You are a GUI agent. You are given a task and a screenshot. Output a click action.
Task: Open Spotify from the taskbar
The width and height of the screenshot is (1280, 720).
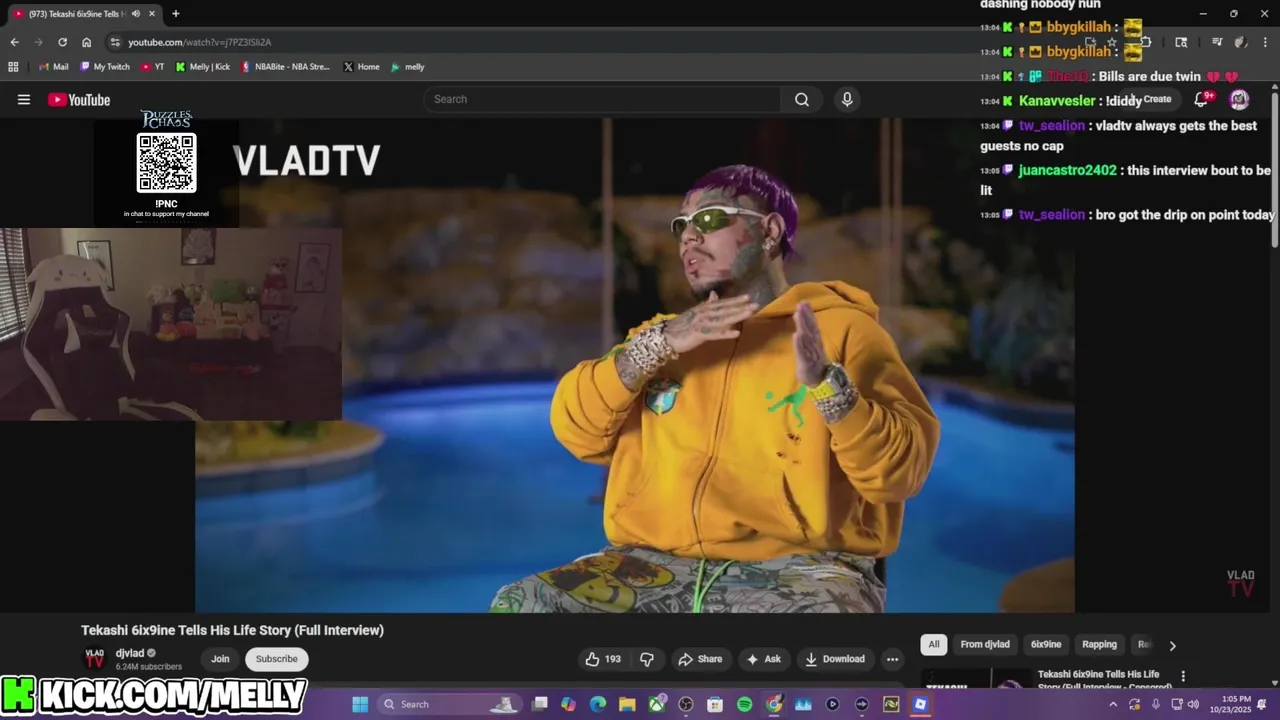click(744, 704)
